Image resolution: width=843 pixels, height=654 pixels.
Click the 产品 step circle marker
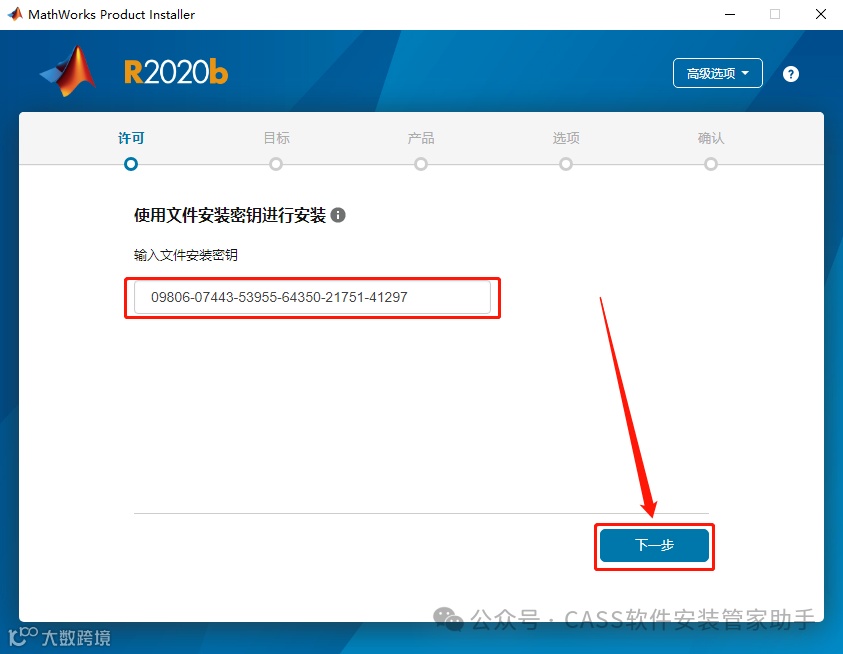(x=421, y=164)
